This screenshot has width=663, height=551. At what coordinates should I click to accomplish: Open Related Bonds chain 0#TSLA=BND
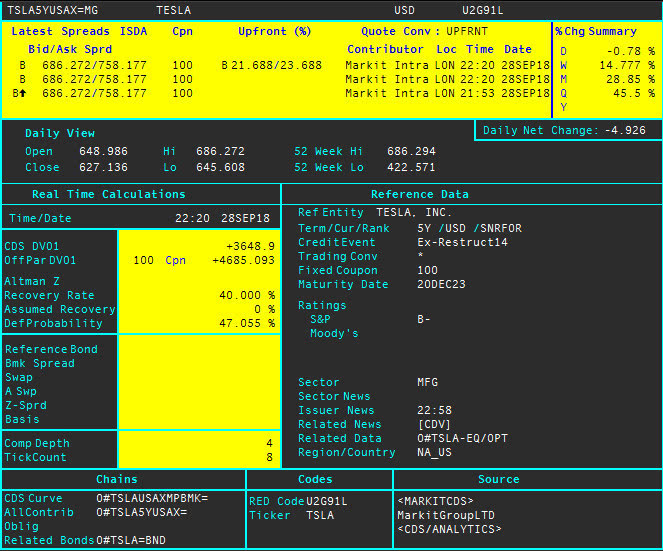click(131, 540)
